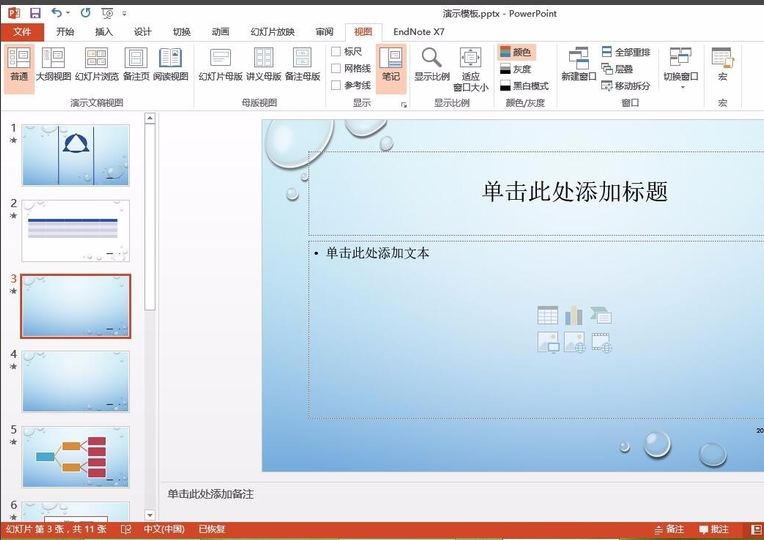The image size is (764, 540).
Task: Open the Zoom (显示比例) dialog
Action: (x=432, y=65)
